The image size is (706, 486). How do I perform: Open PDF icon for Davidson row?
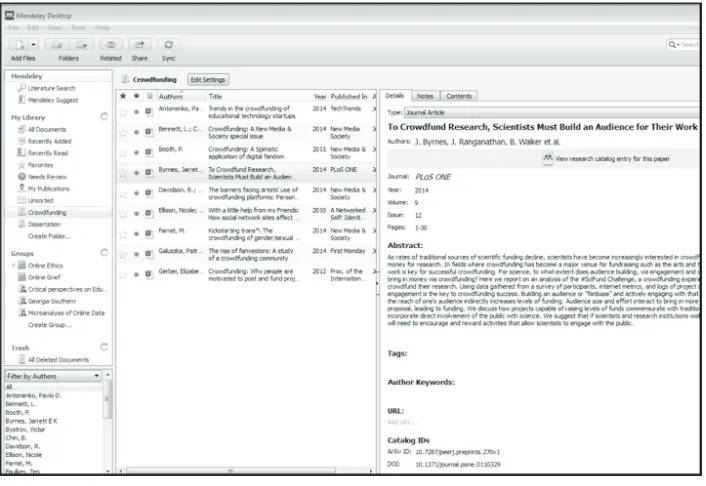pyautogui.click(x=149, y=193)
